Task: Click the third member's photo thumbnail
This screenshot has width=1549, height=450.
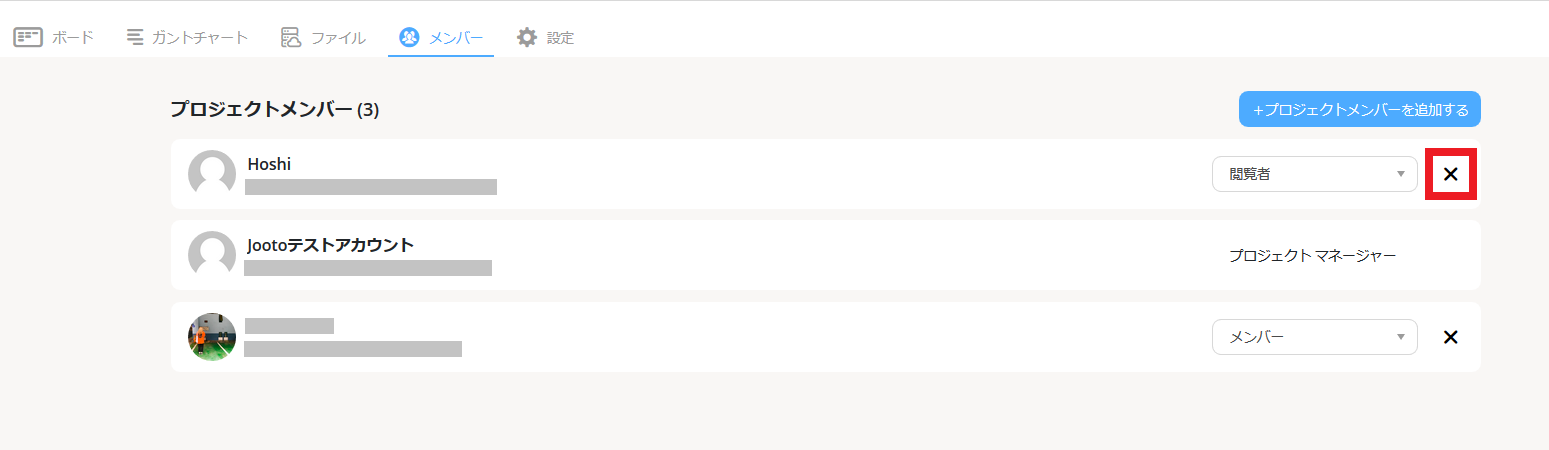Action: click(212, 337)
